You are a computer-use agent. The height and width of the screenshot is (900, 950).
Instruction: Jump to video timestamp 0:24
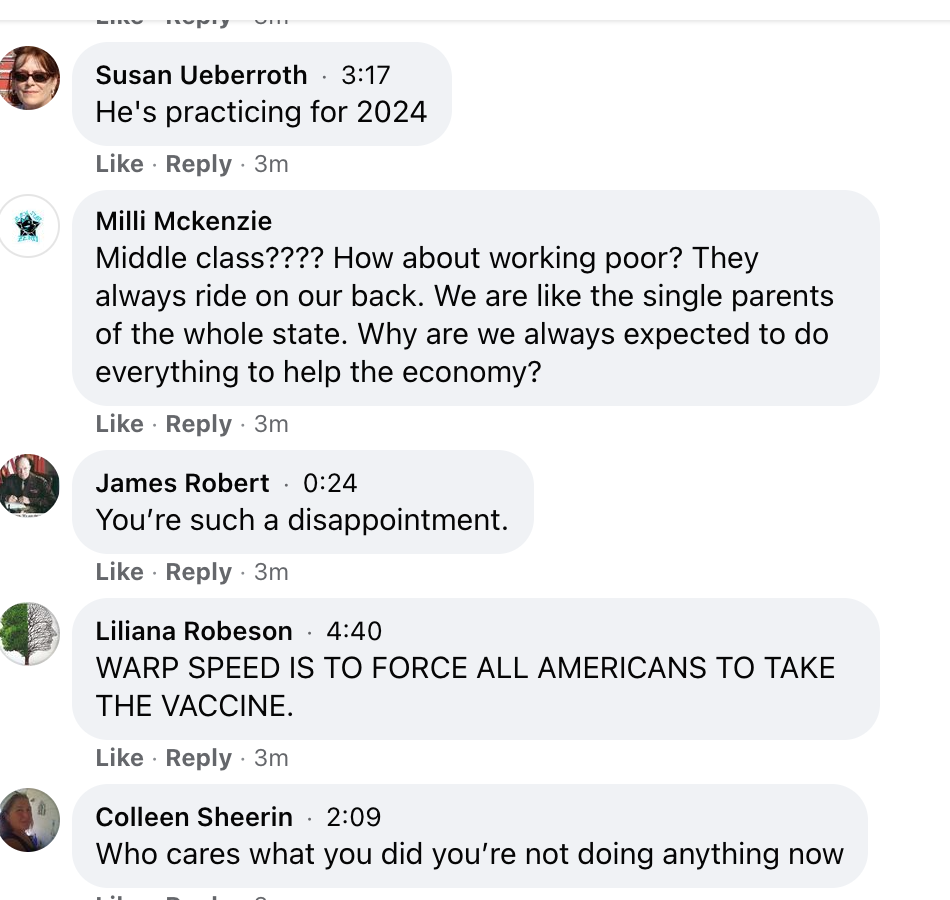click(x=329, y=483)
